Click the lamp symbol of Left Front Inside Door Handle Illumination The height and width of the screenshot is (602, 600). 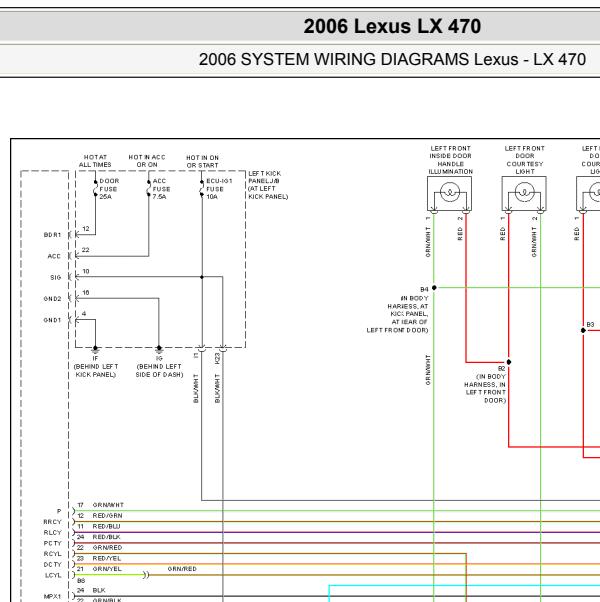tap(450, 194)
